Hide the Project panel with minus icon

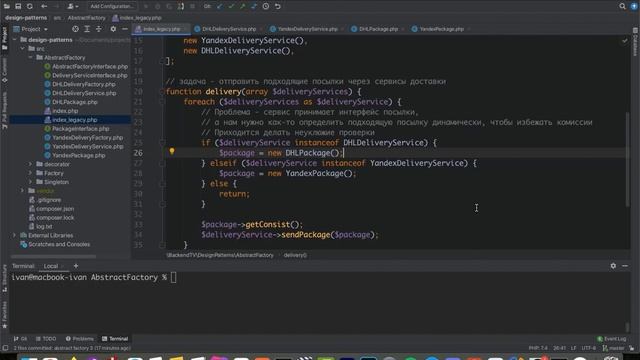124,29
